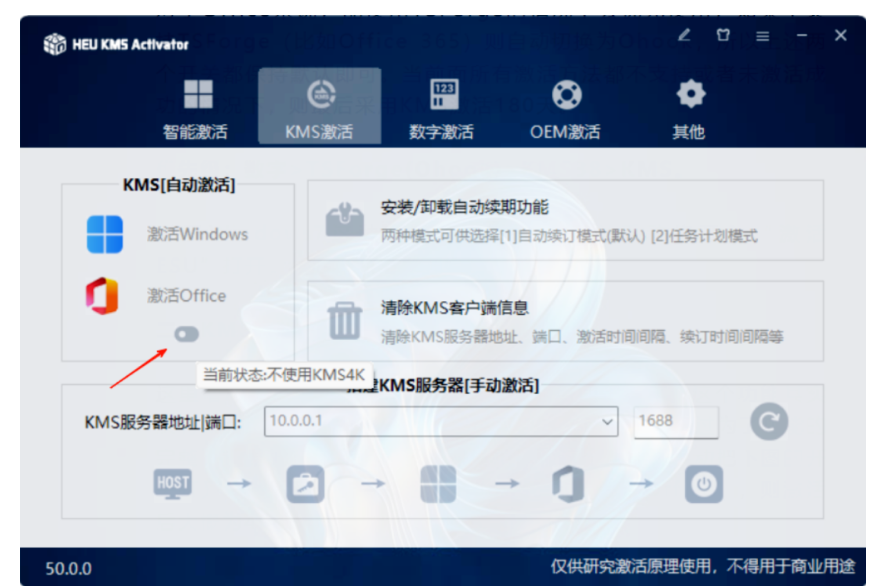Switch to the 数字激活 tab
This screenshot has height=587, width=879.
[x=442, y=105]
